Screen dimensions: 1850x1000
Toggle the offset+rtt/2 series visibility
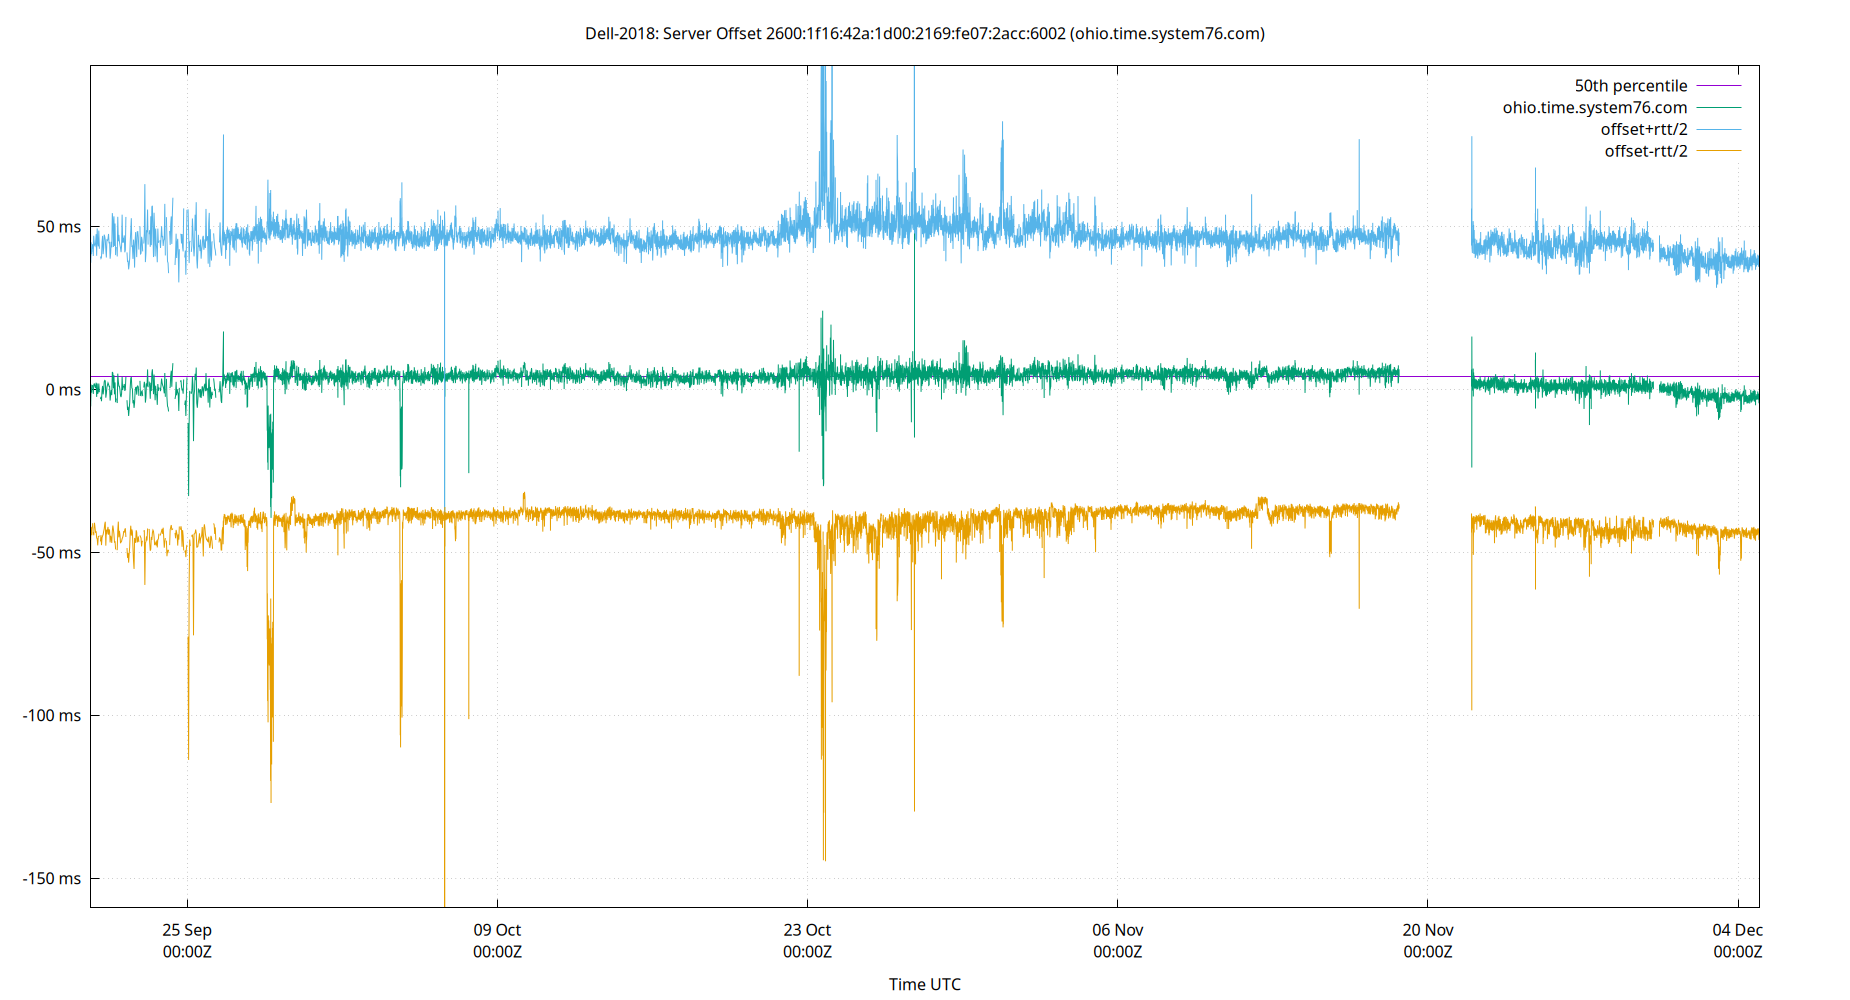[x=1643, y=128]
